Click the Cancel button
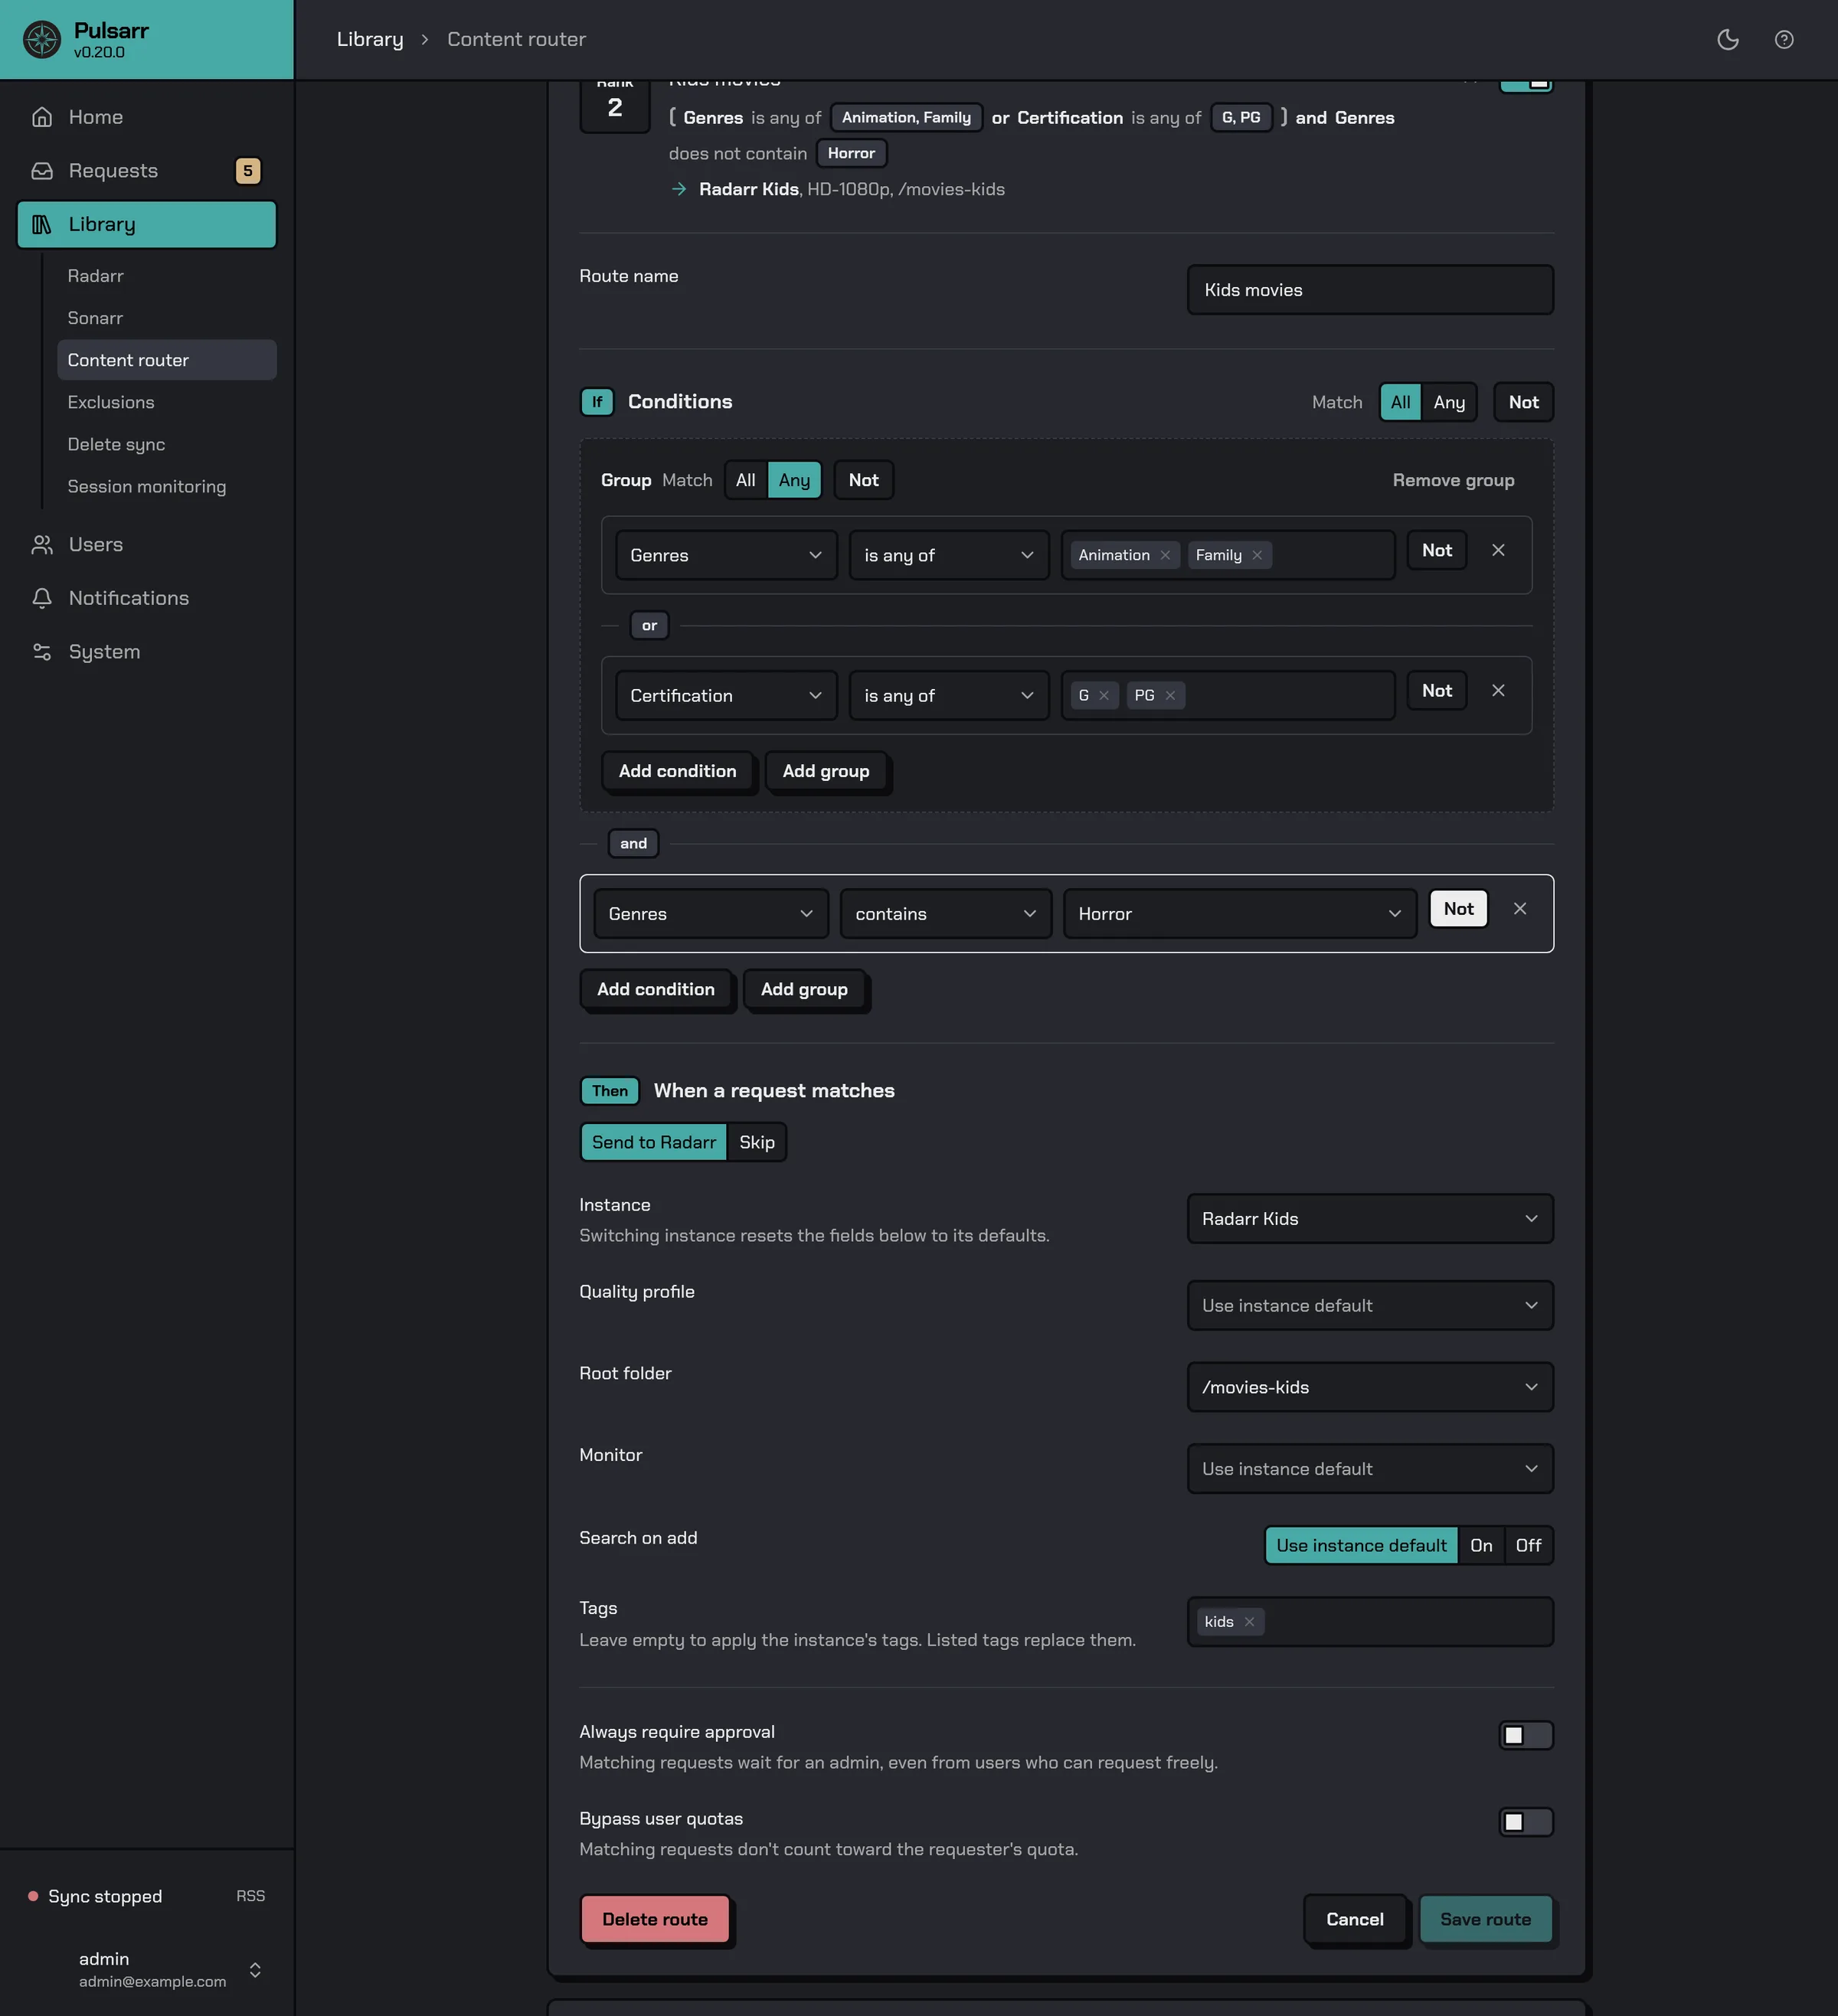Screen dimensions: 1838x2016 (1355, 1919)
